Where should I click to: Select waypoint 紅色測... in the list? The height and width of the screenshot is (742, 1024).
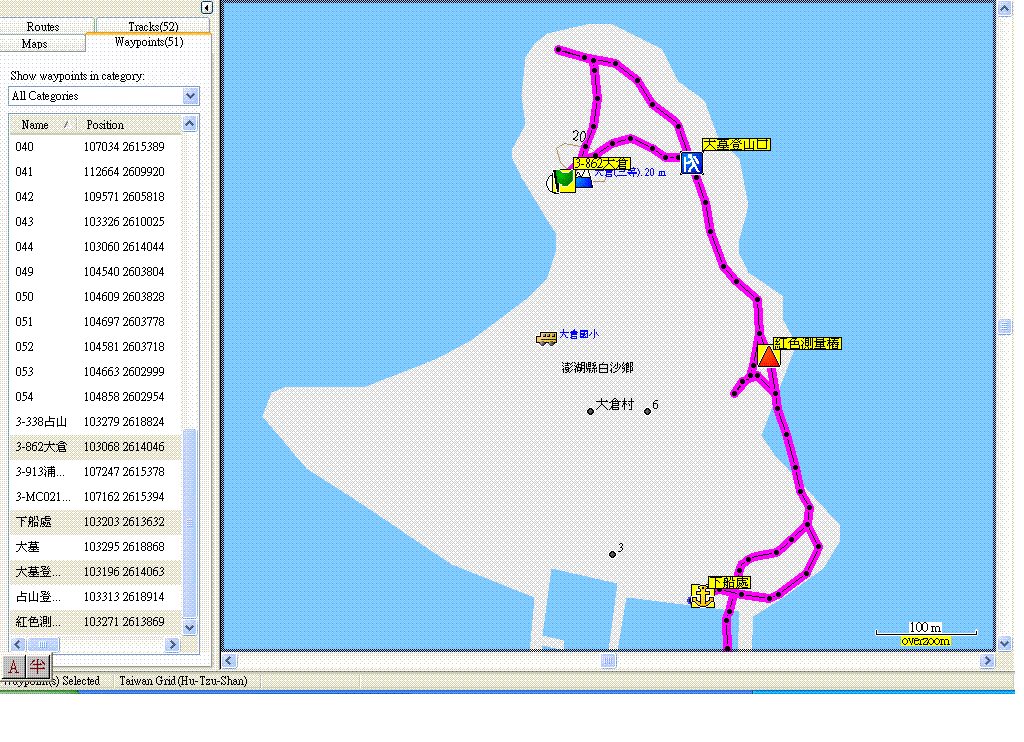pyautogui.click(x=95, y=622)
